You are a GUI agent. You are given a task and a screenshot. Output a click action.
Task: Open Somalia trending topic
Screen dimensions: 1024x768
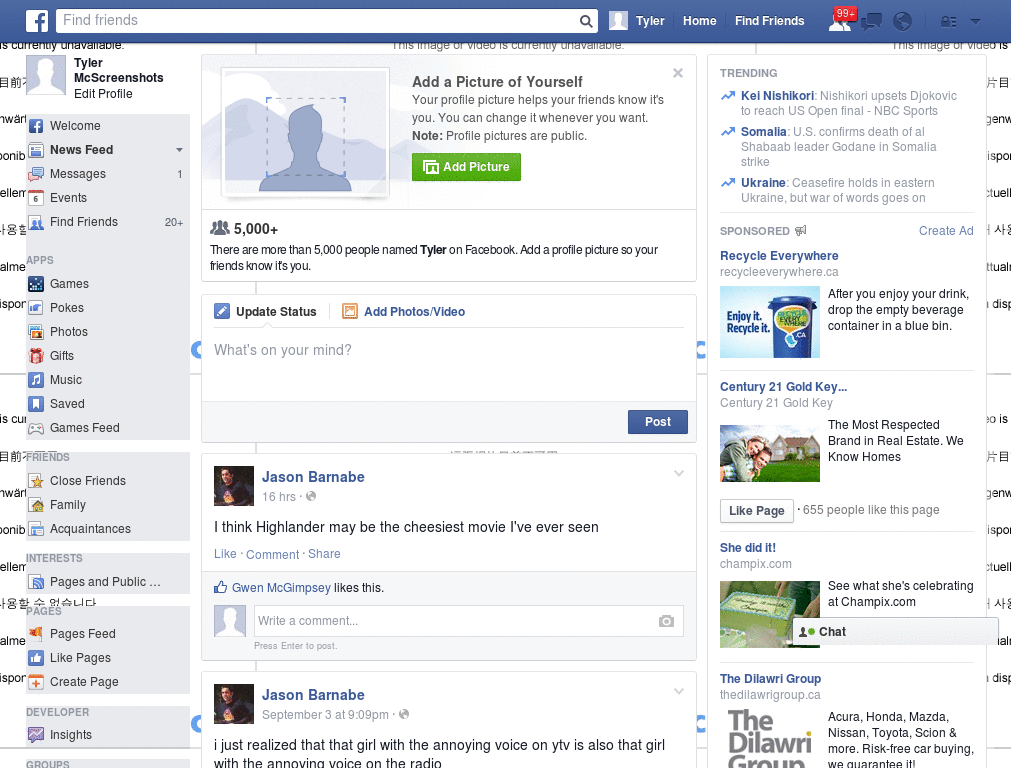pos(763,132)
